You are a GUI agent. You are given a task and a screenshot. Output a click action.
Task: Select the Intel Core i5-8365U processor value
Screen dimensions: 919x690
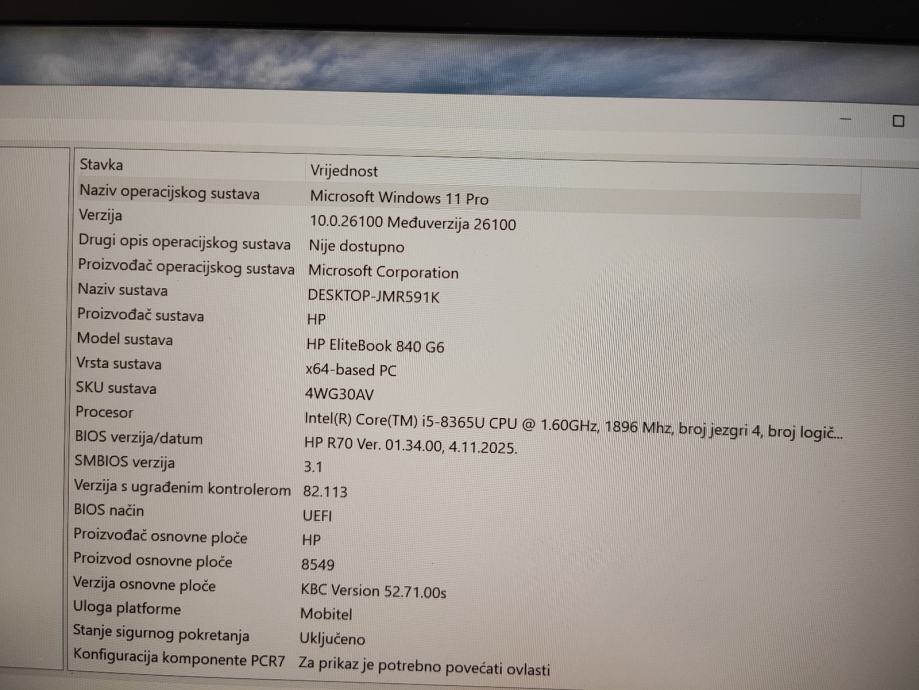(x=573, y=426)
